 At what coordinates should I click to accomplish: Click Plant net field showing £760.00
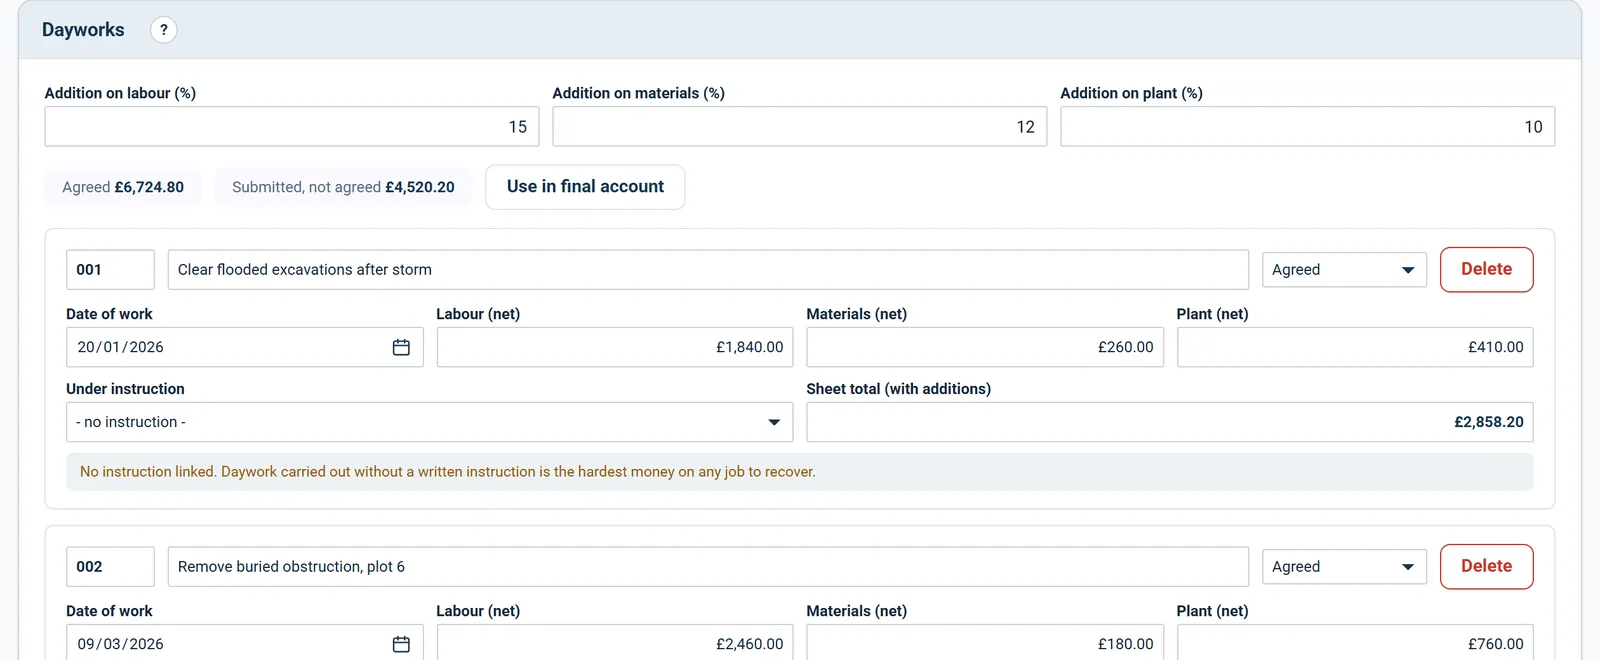pos(1355,644)
